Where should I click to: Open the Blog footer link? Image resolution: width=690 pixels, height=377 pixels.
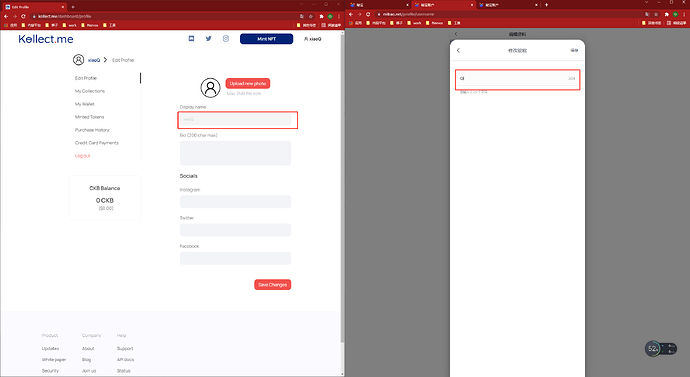[86, 359]
